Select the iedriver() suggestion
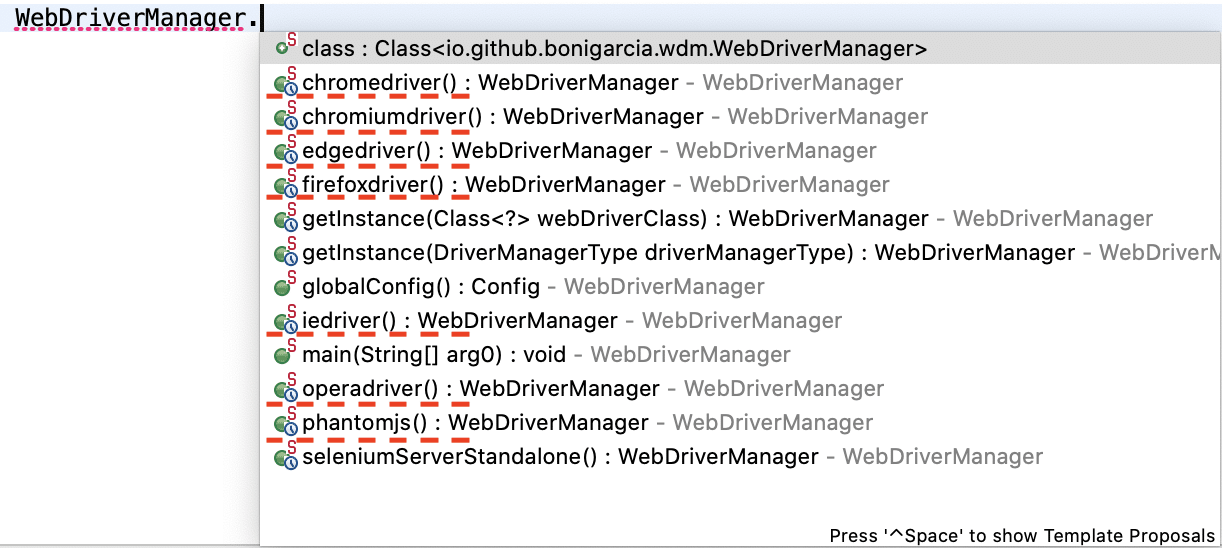 click(459, 321)
